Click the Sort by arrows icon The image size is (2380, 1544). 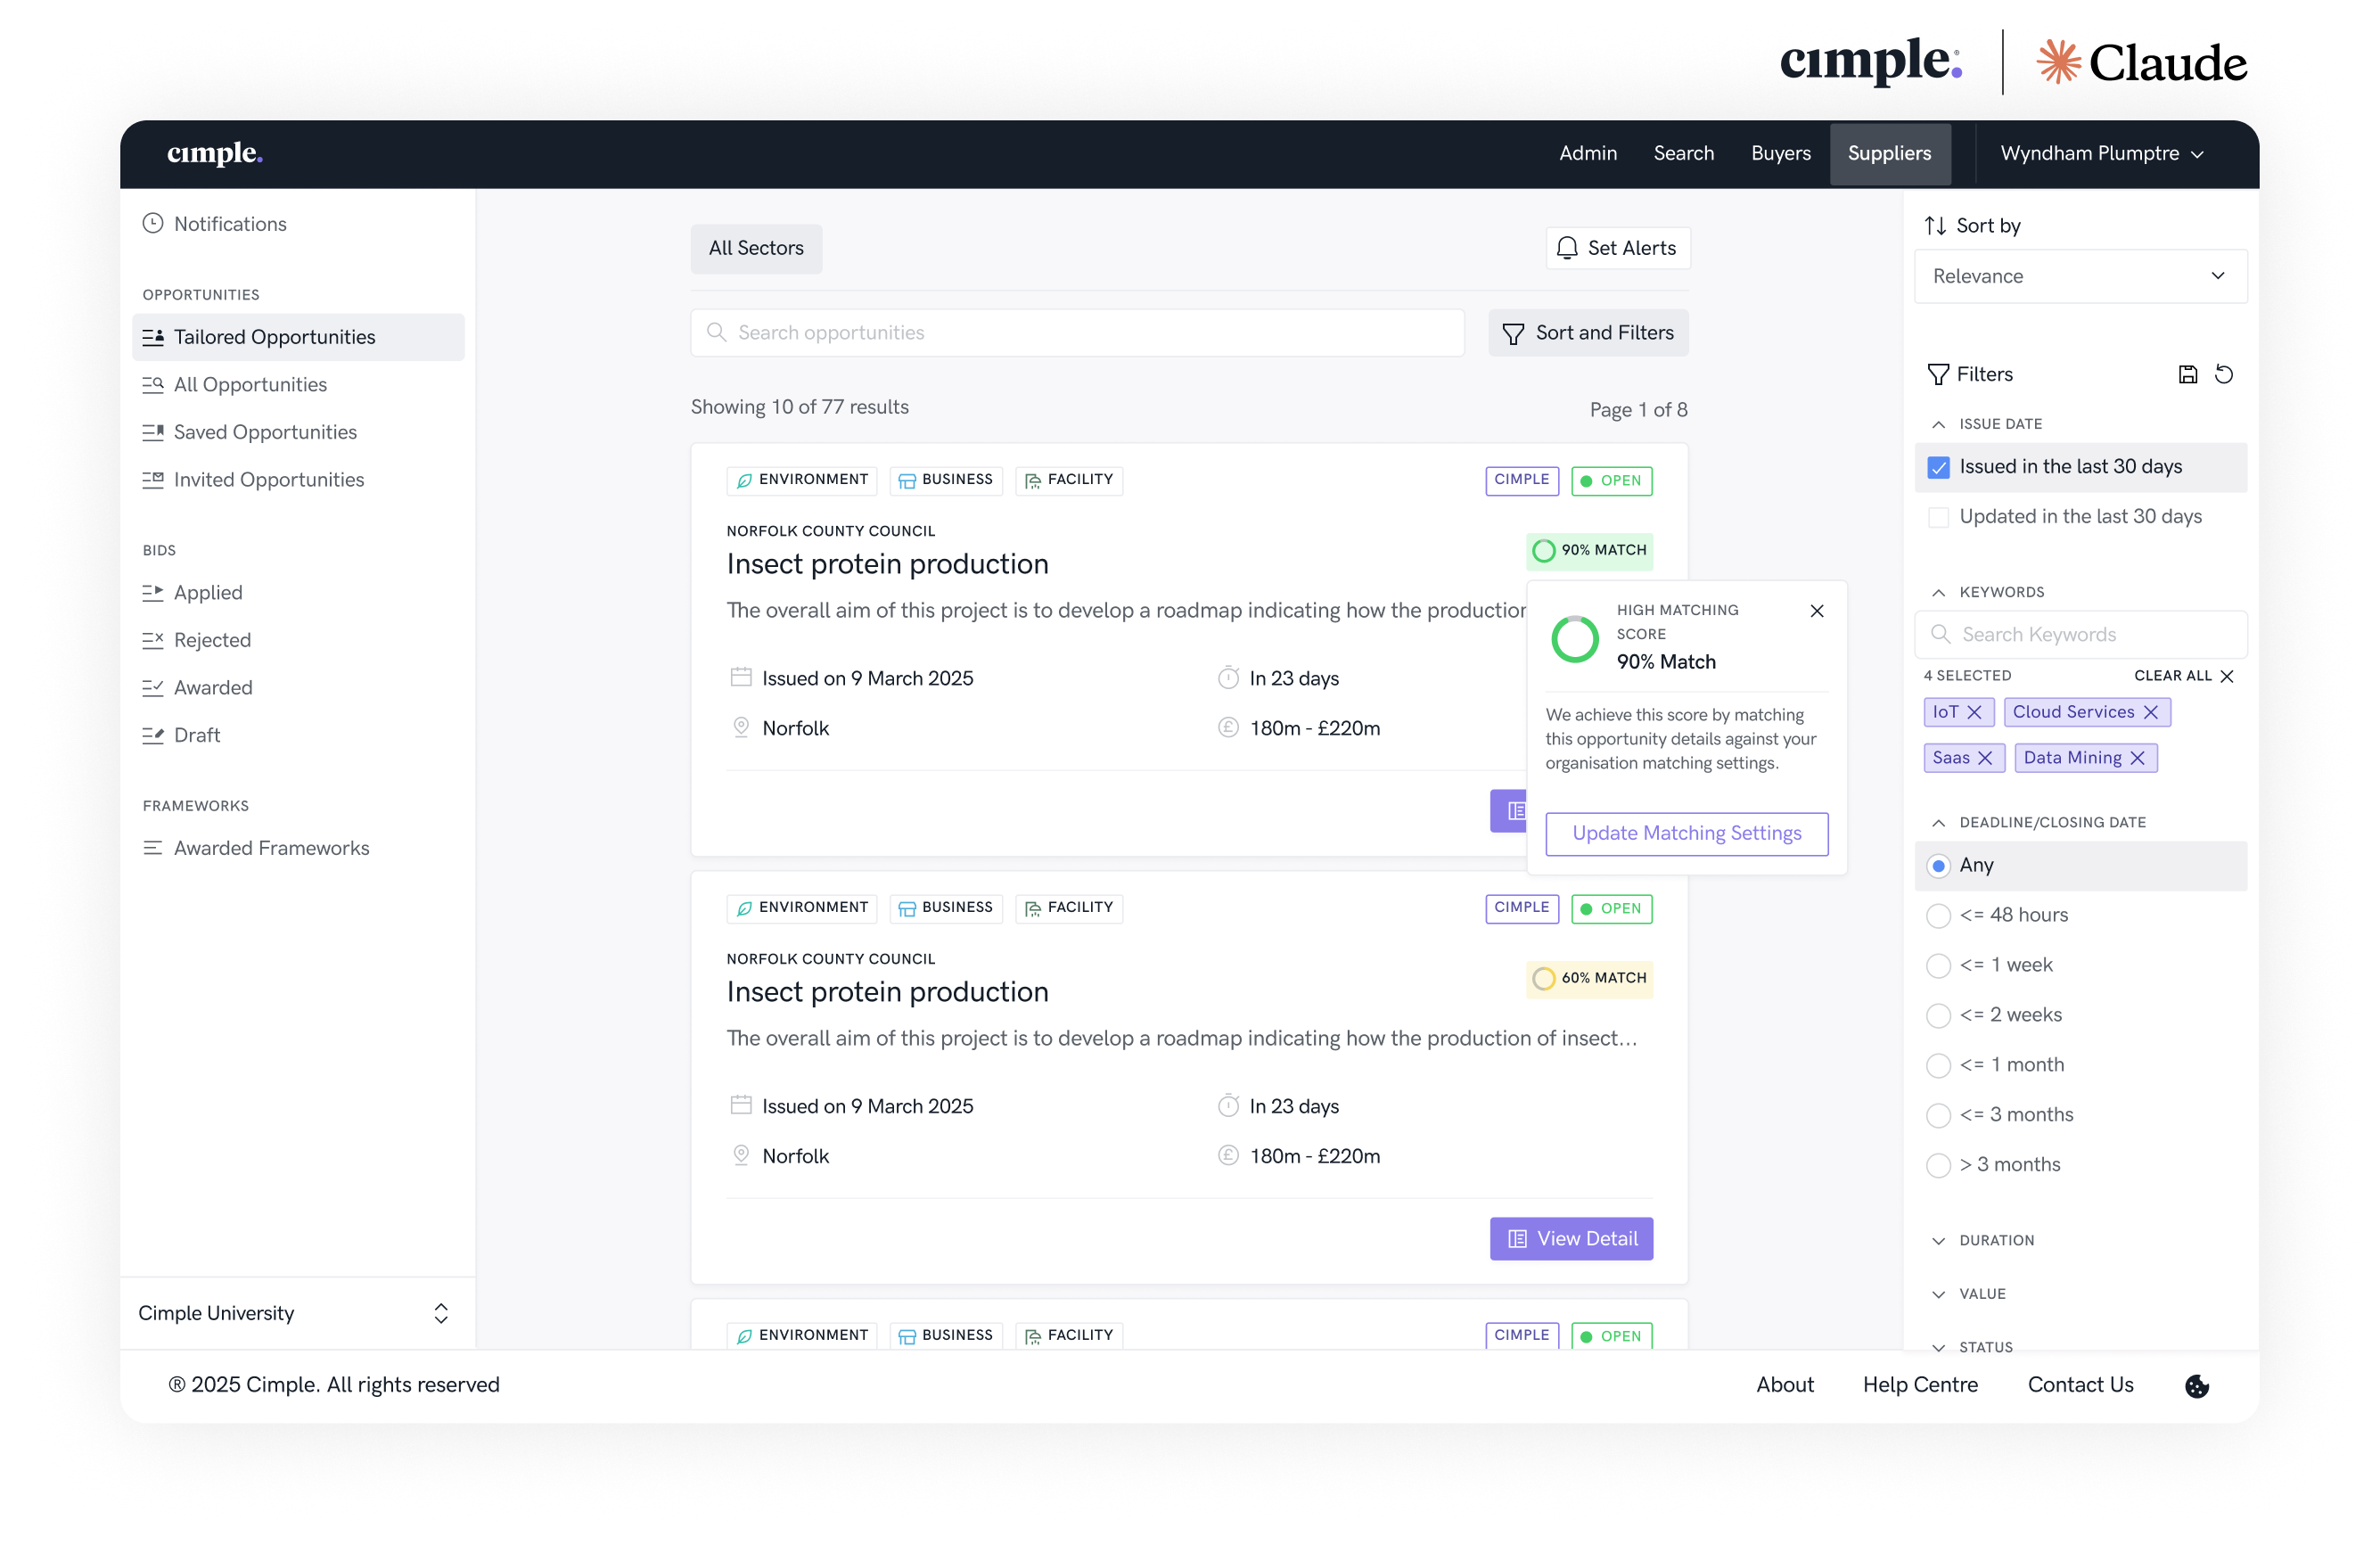pyautogui.click(x=1936, y=226)
